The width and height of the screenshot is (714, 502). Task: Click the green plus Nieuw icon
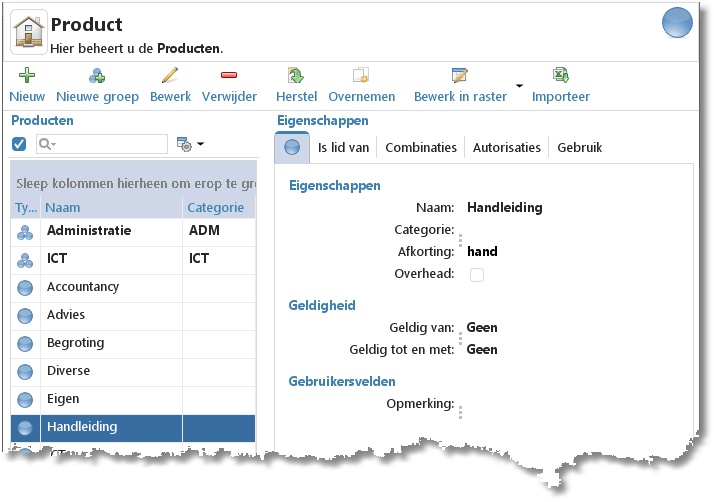coord(27,75)
